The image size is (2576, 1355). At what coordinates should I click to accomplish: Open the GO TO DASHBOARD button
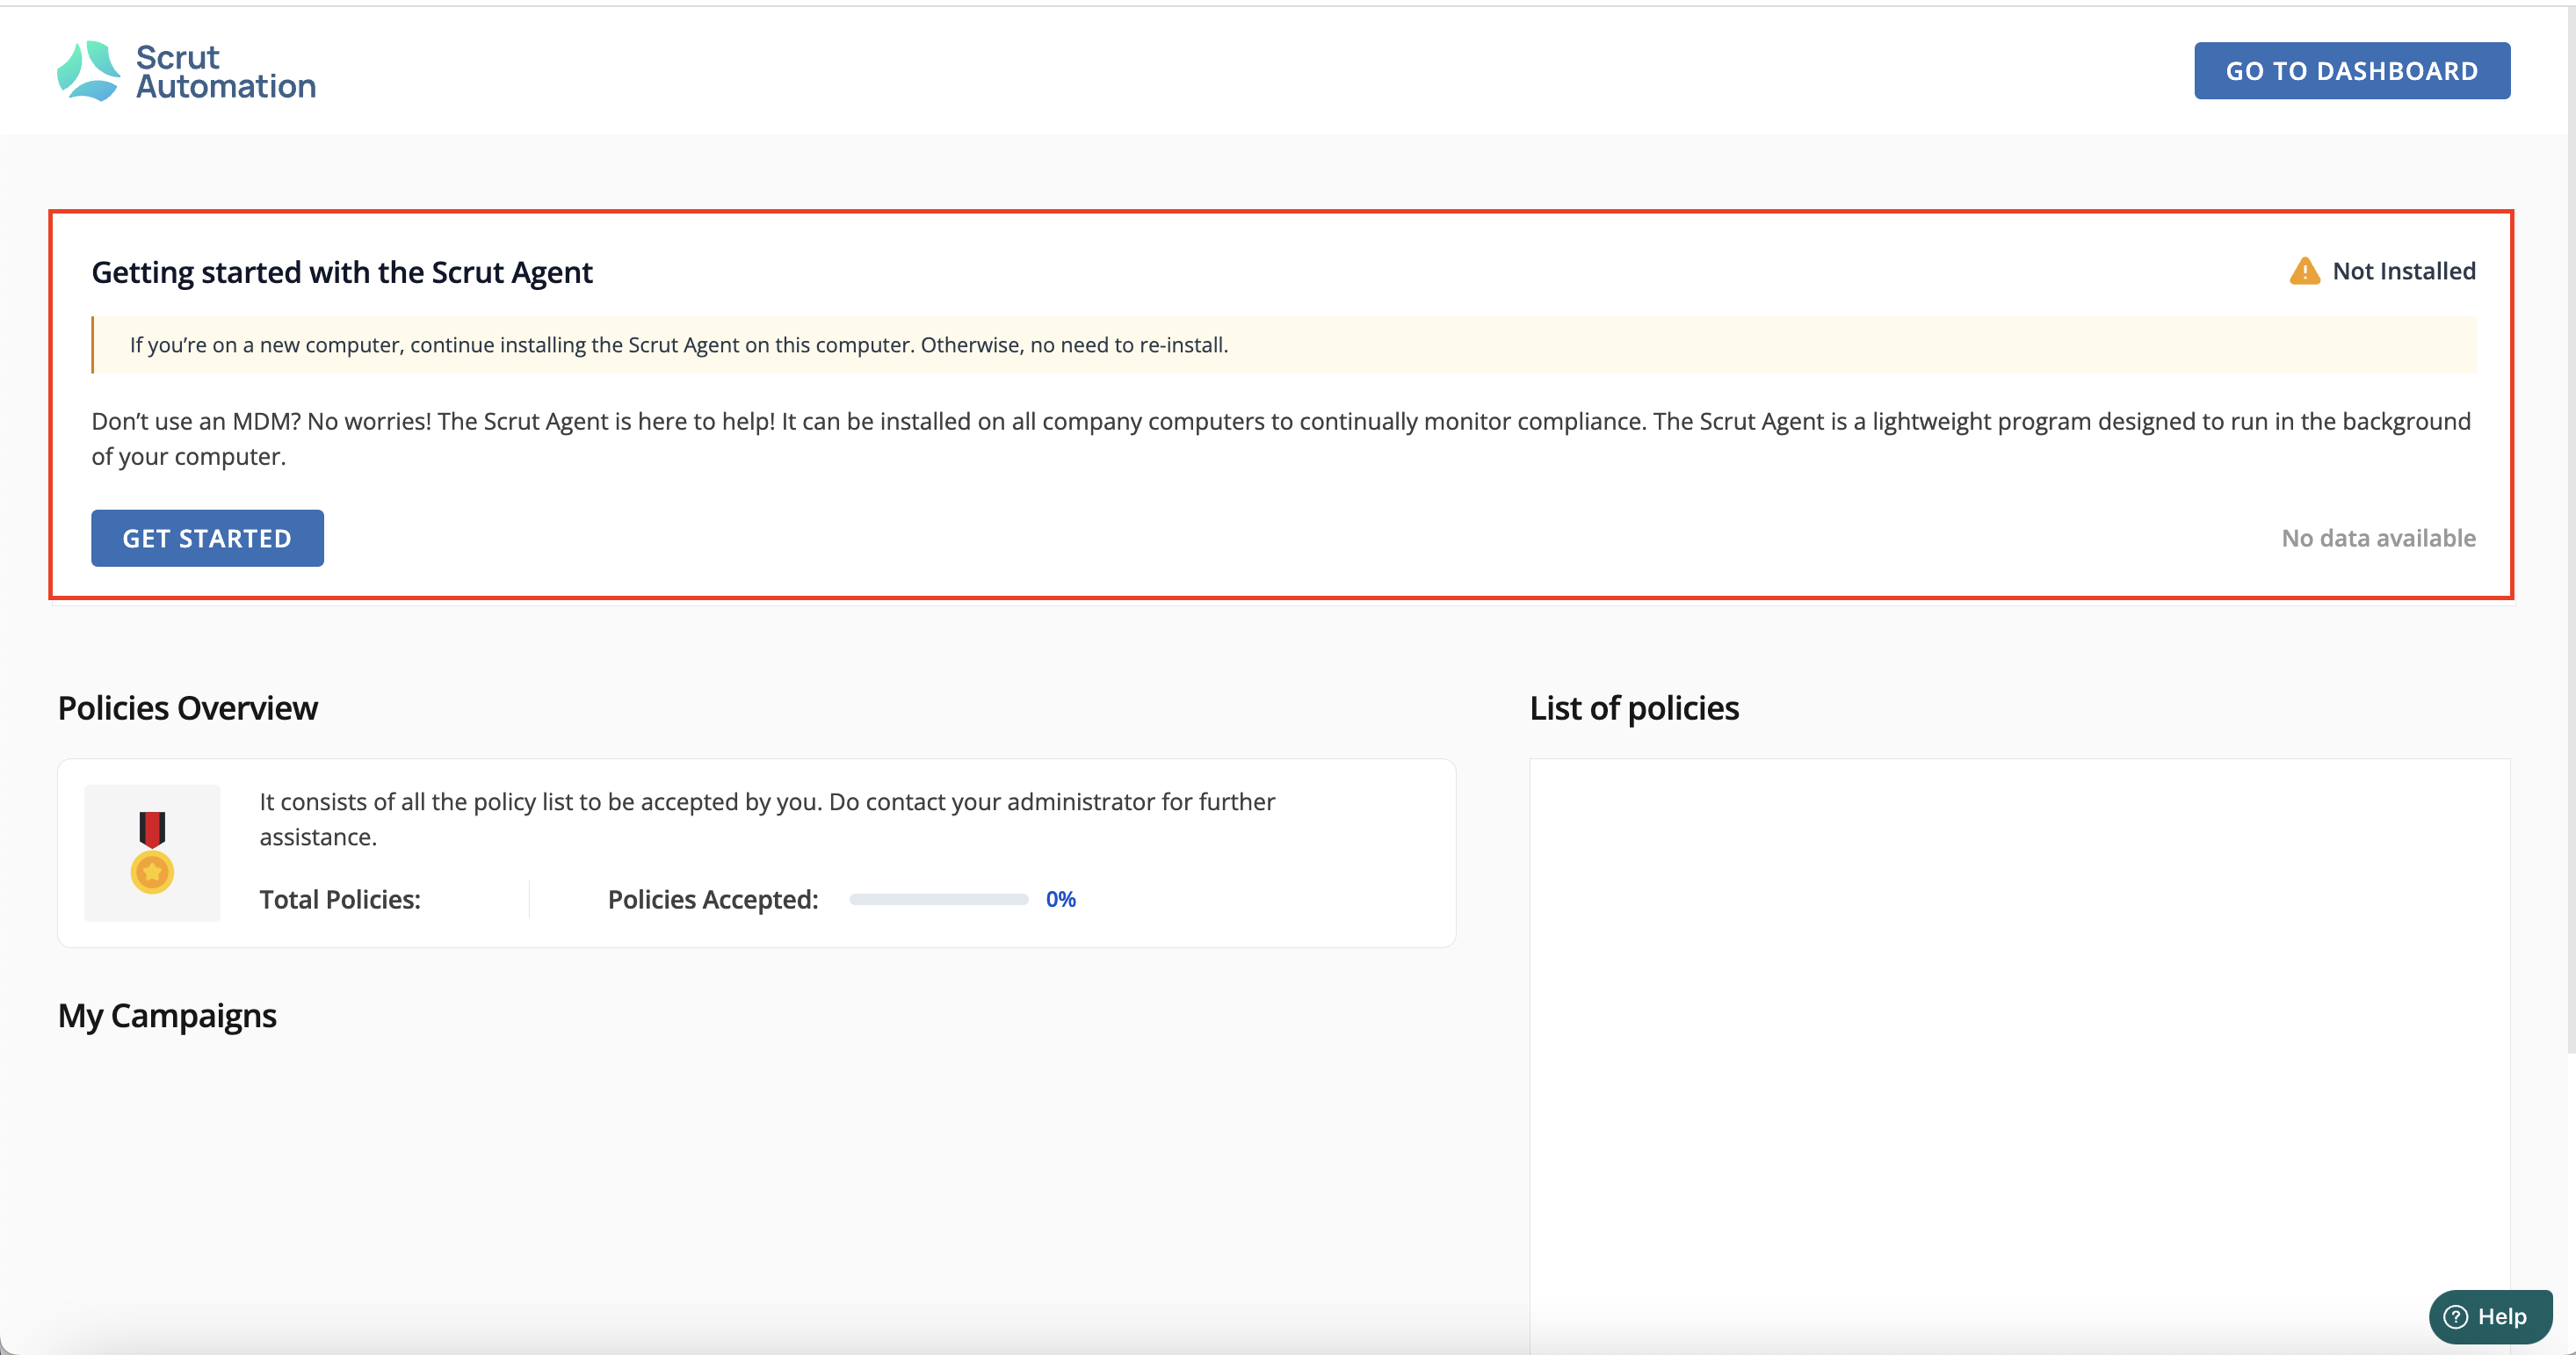(x=2351, y=71)
